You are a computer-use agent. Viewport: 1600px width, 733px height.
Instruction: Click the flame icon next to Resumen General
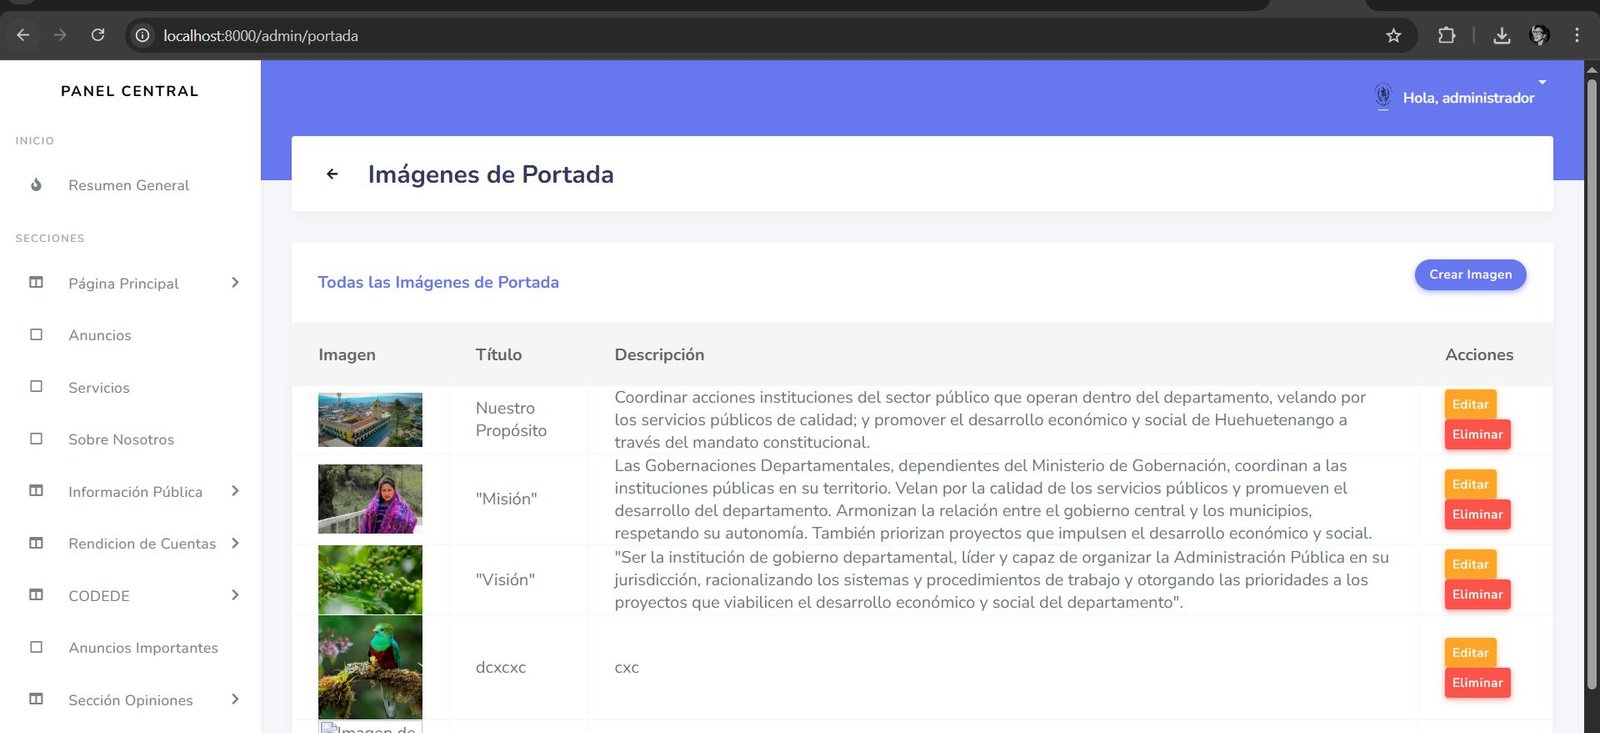click(36, 185)
